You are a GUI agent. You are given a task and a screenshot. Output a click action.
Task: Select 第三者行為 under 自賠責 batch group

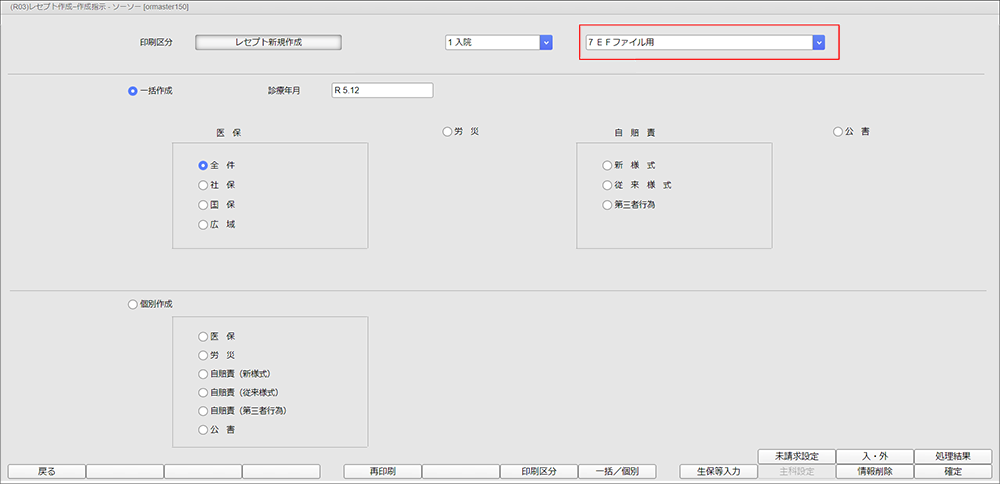click(x=607, y=205)
